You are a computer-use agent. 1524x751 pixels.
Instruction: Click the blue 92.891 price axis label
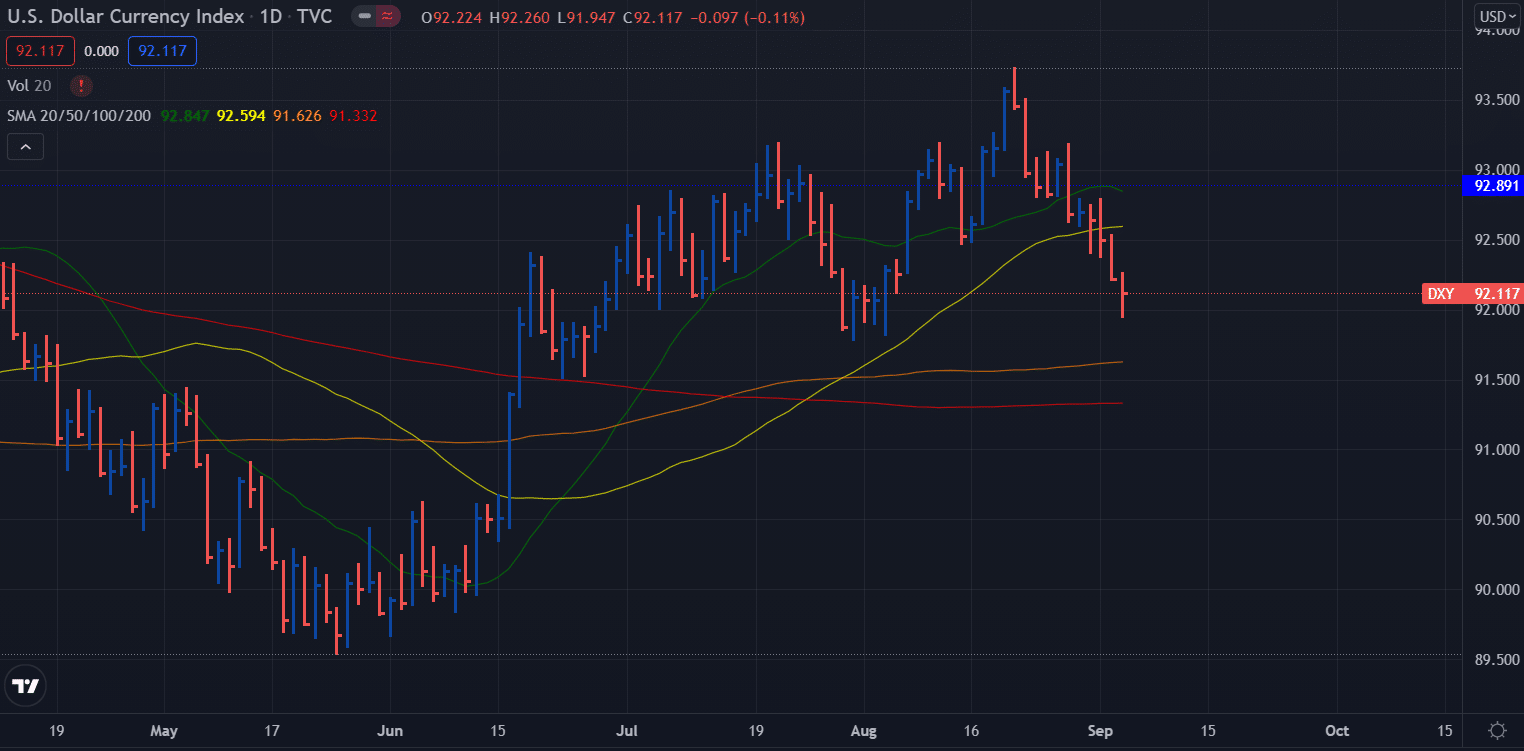tap(1492, 185)
